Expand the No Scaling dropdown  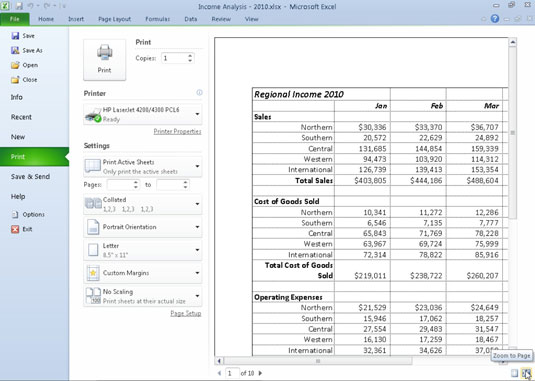click(x=197, y=296)
